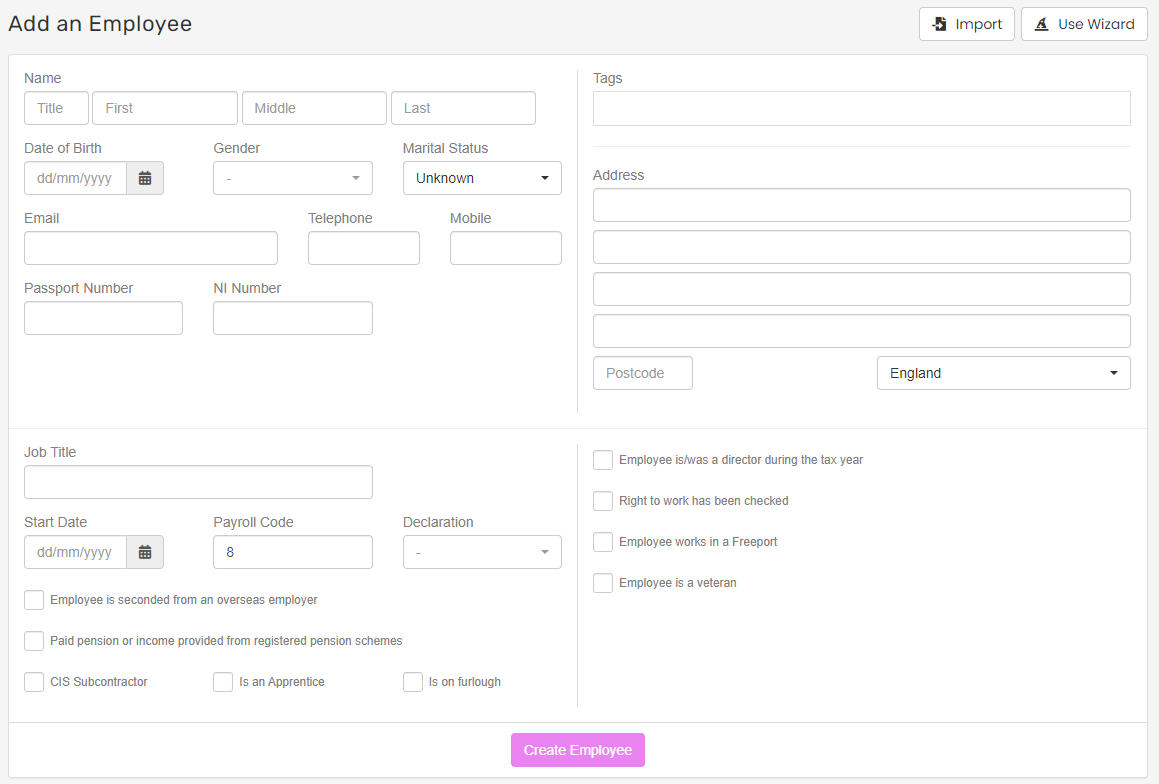Enable Employee works in a Freeport
Viewport: 1159px width, 784px height.
(x=603, y=542)
